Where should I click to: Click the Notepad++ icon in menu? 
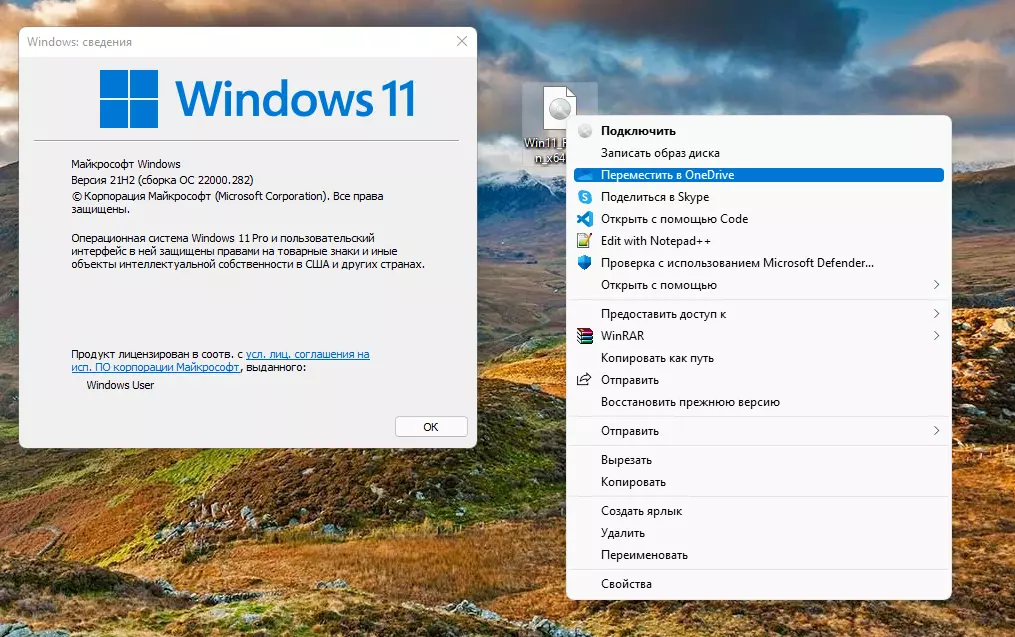click(585, 241)
